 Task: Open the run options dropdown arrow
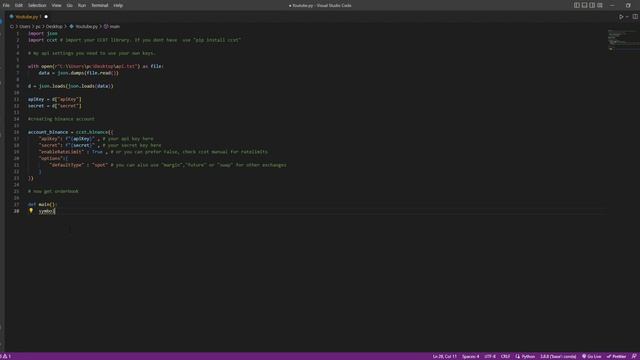point(627,17)
